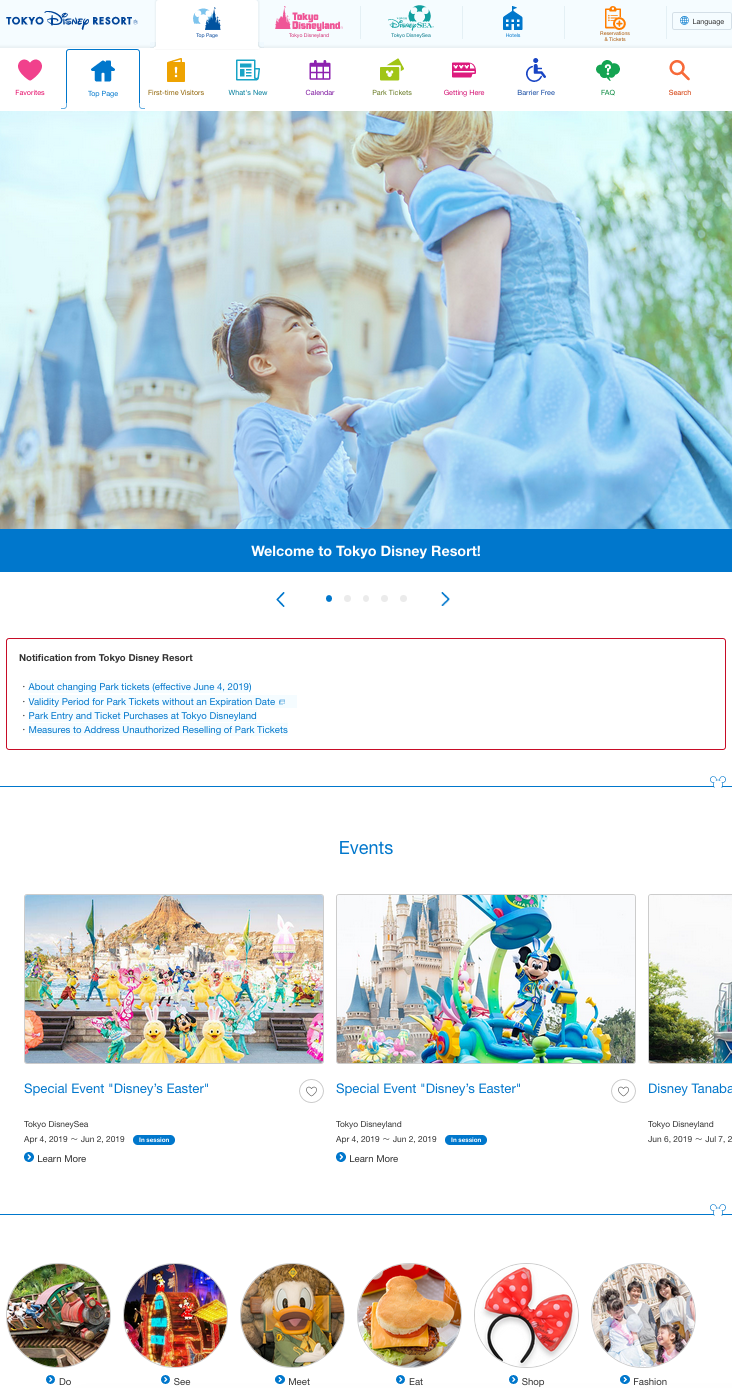Open the Calendar icon
This screenshot has width=732, height=1388.
pos(320,71)
